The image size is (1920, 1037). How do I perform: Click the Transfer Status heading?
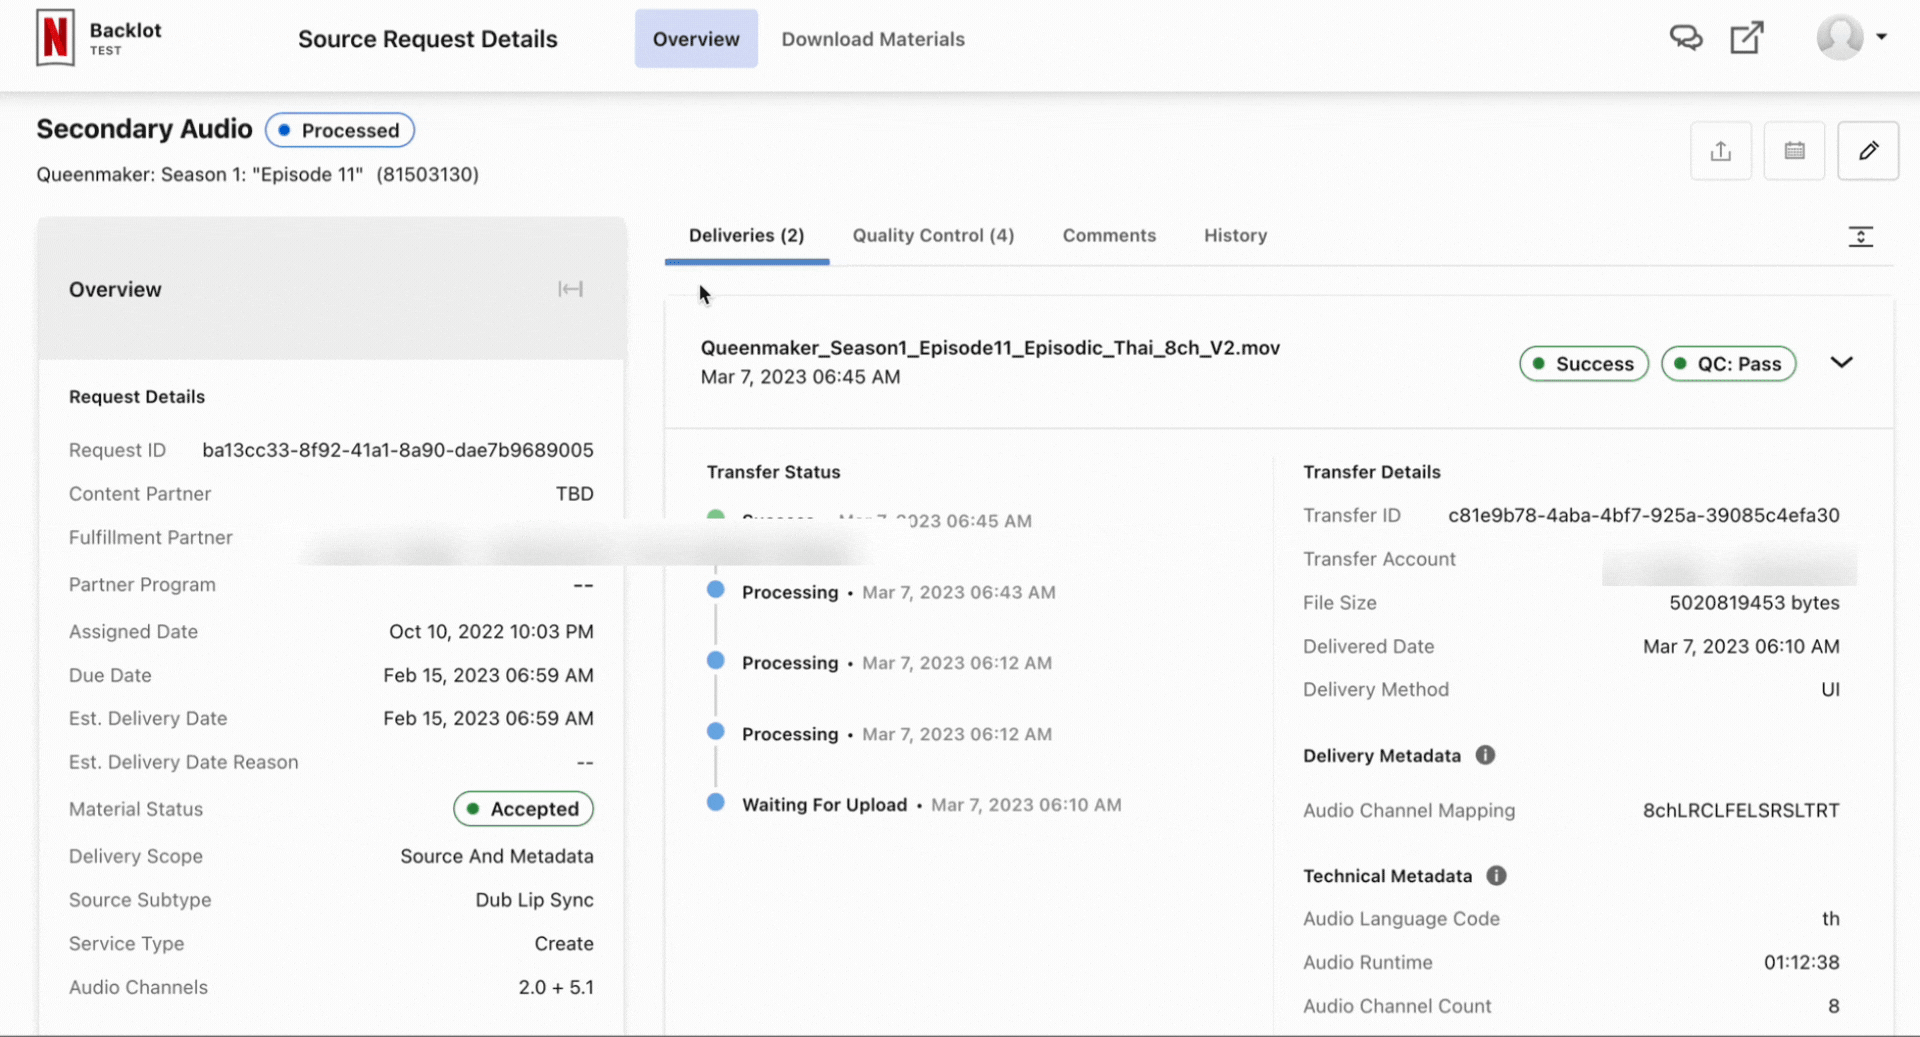(x=773, y=472)
